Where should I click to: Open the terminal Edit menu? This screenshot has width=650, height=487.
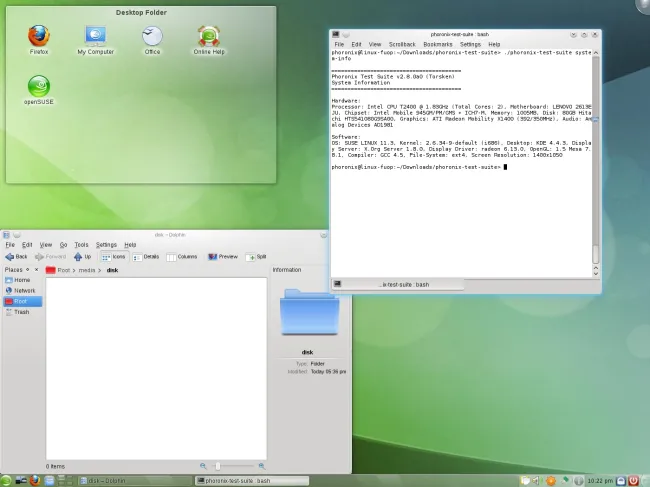tap(357, 44)
